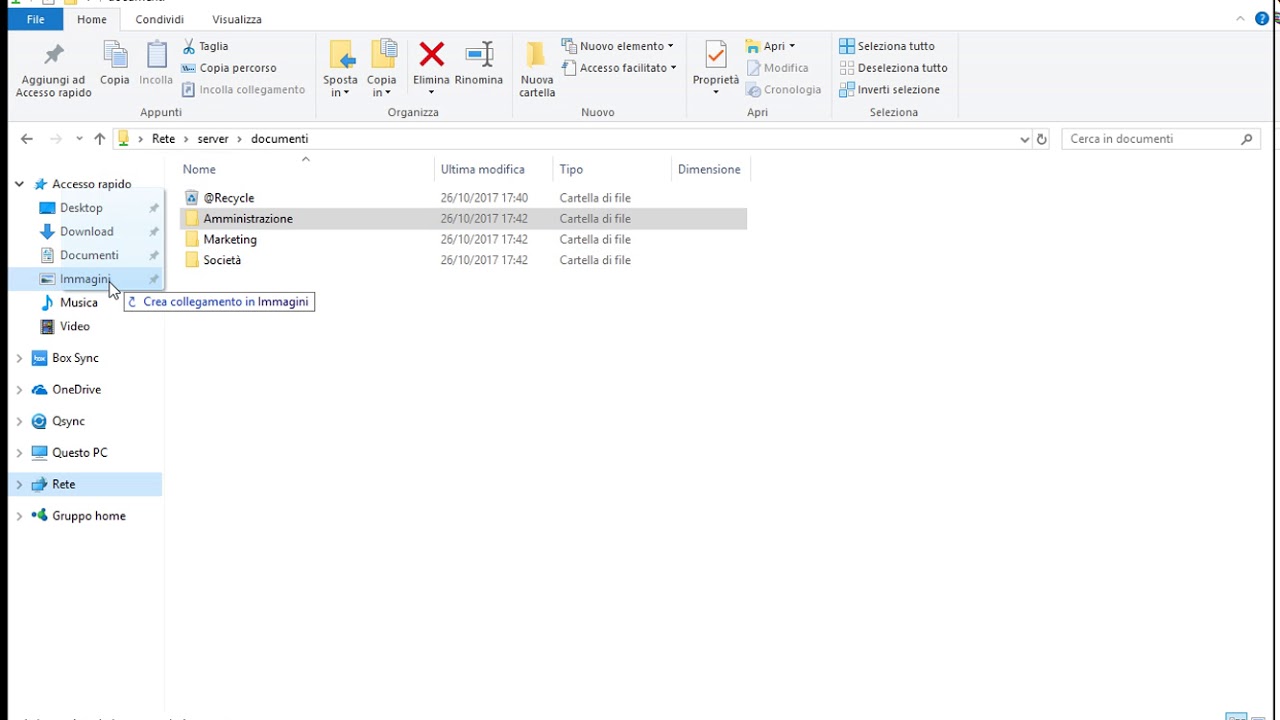Screen dimensions: 1280x720
Task: Invert selection with Inverti selezione
Action: point(890,90)
